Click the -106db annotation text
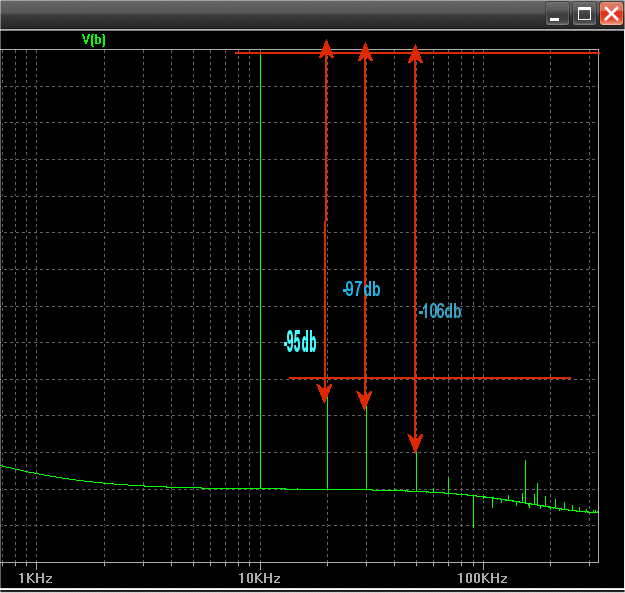This screenshot has height=593, width=625. click(440, 311)
